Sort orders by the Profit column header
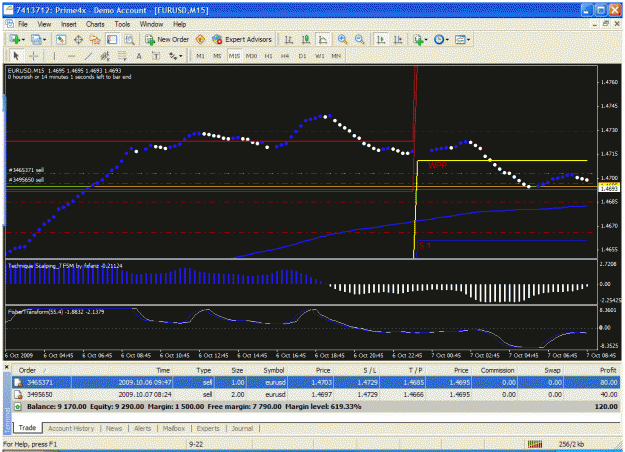625x452 pixels. coord(608,370)
